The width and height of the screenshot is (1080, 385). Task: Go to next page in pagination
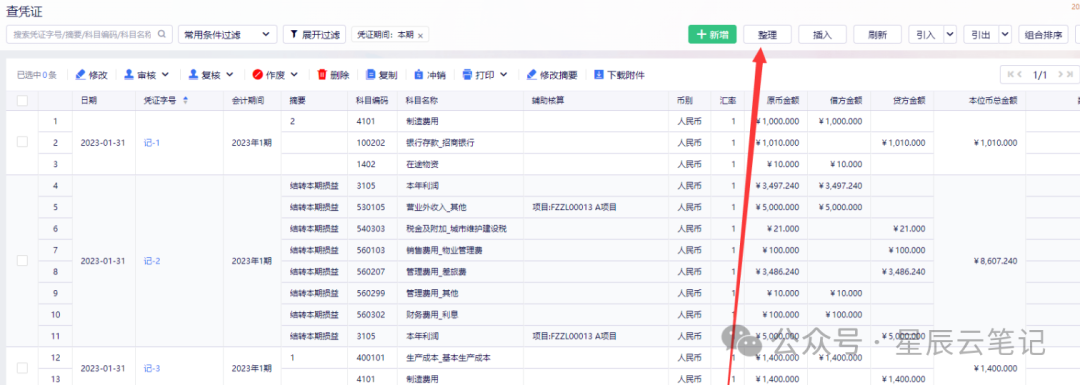[x=1059, y=74]
